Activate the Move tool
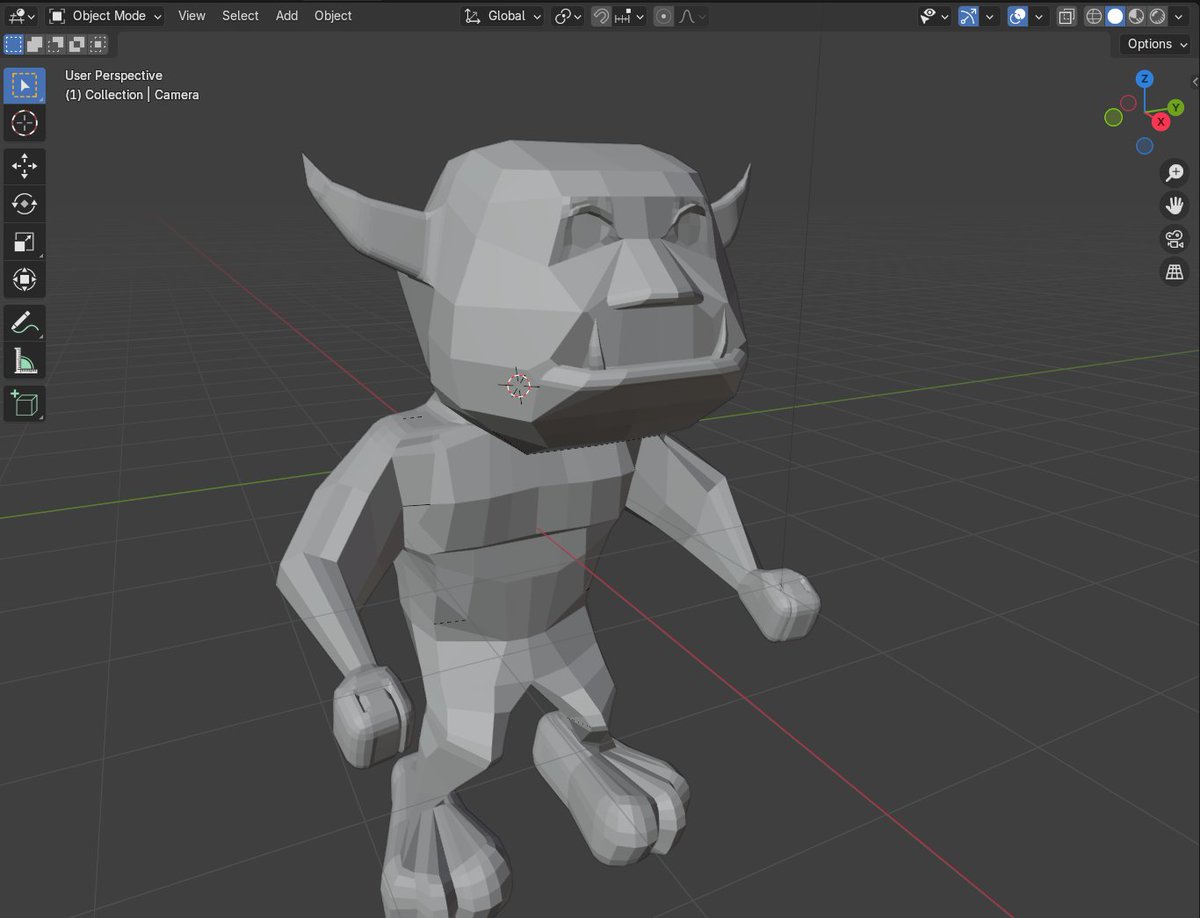This screenshot has width=1200, height=918. tap(24, 166)
